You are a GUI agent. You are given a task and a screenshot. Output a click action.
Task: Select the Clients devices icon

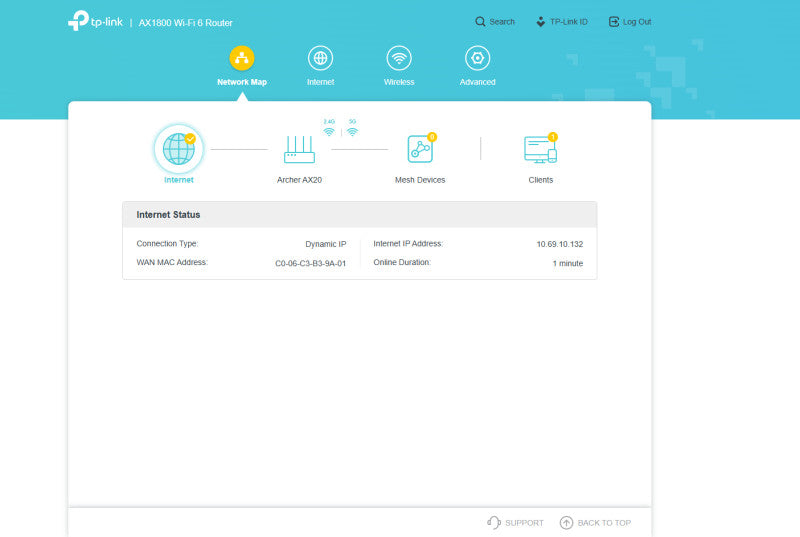[540, 149]
